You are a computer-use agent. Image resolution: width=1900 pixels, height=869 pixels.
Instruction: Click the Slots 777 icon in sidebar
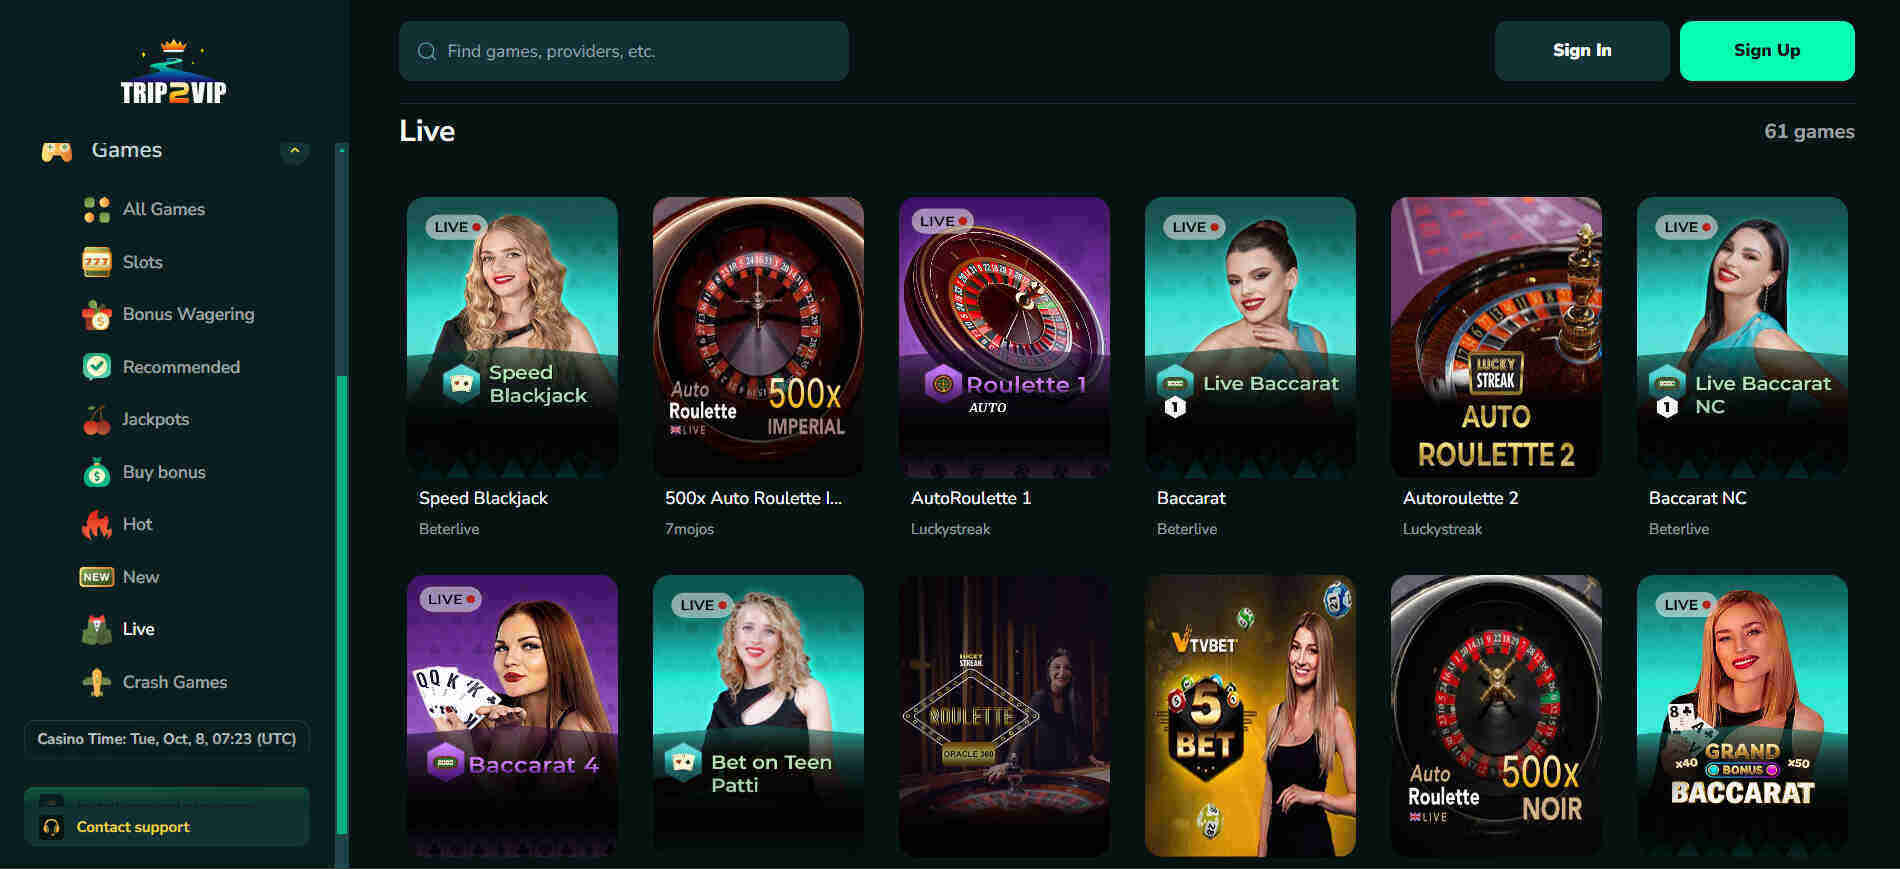pyautogui.click(x=96, y=262)
